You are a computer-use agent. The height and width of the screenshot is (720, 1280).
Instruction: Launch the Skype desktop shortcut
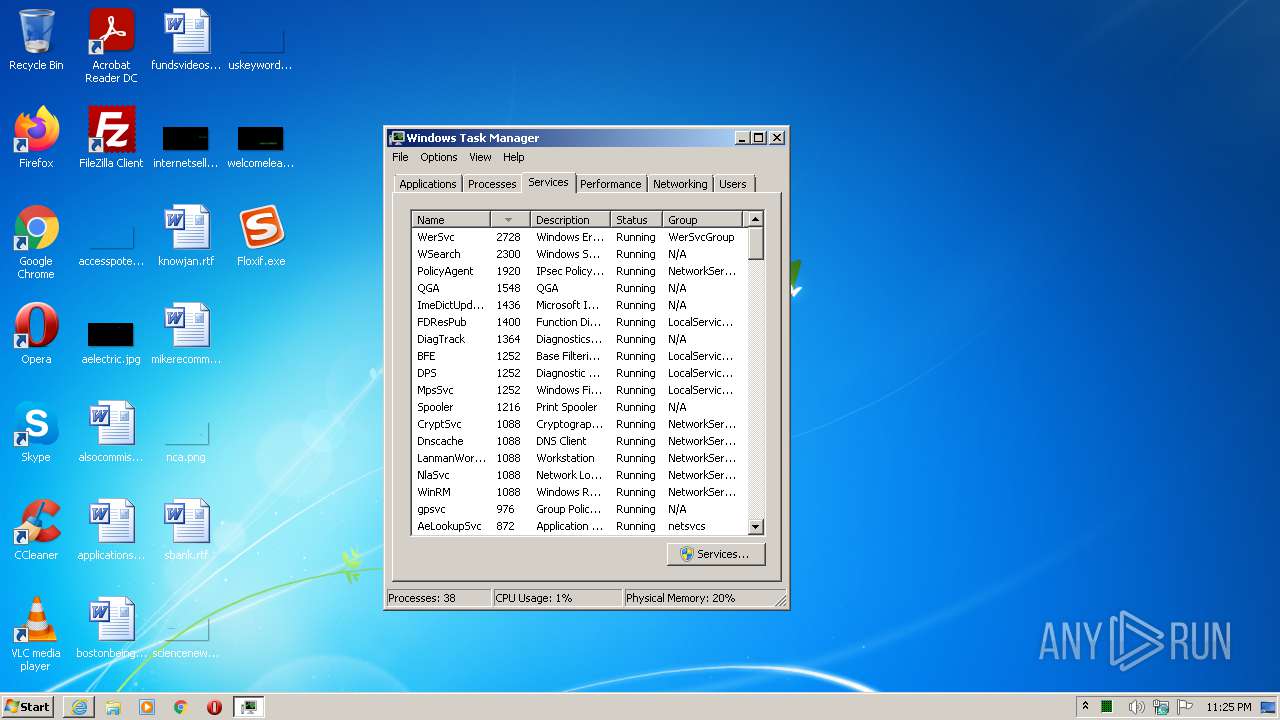click(36, 432)
